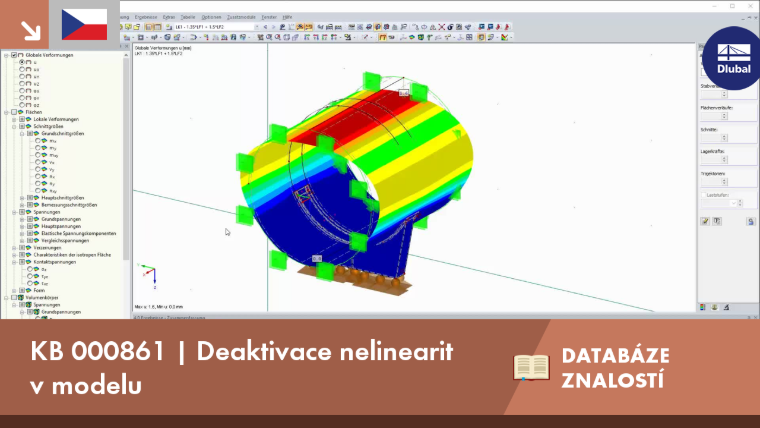Click the red X delete icon in toolbar
This screenshot has height=428, width=760.
pyautogui.click(x=442, y=27)
